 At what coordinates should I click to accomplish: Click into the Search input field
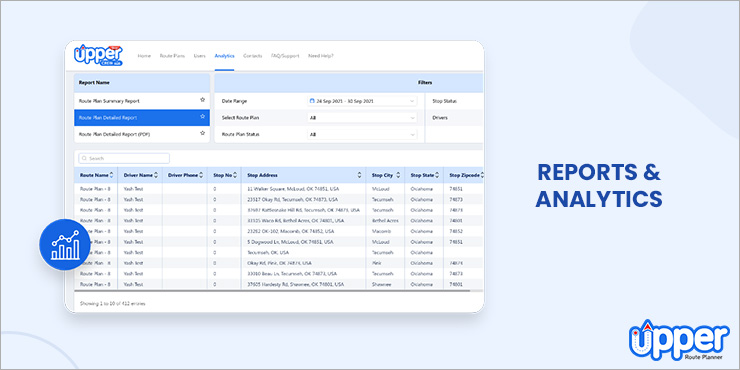[x=124, y=159]
